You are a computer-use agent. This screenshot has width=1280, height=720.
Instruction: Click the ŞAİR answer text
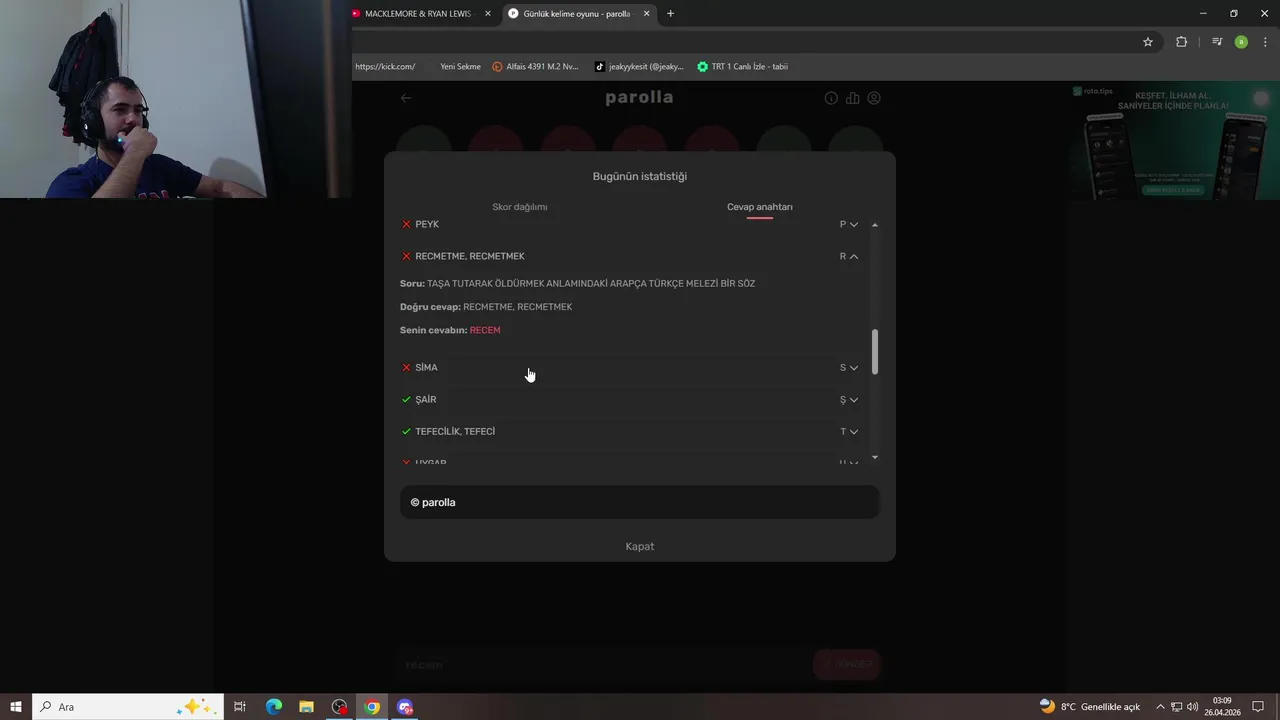pos(426,400)
